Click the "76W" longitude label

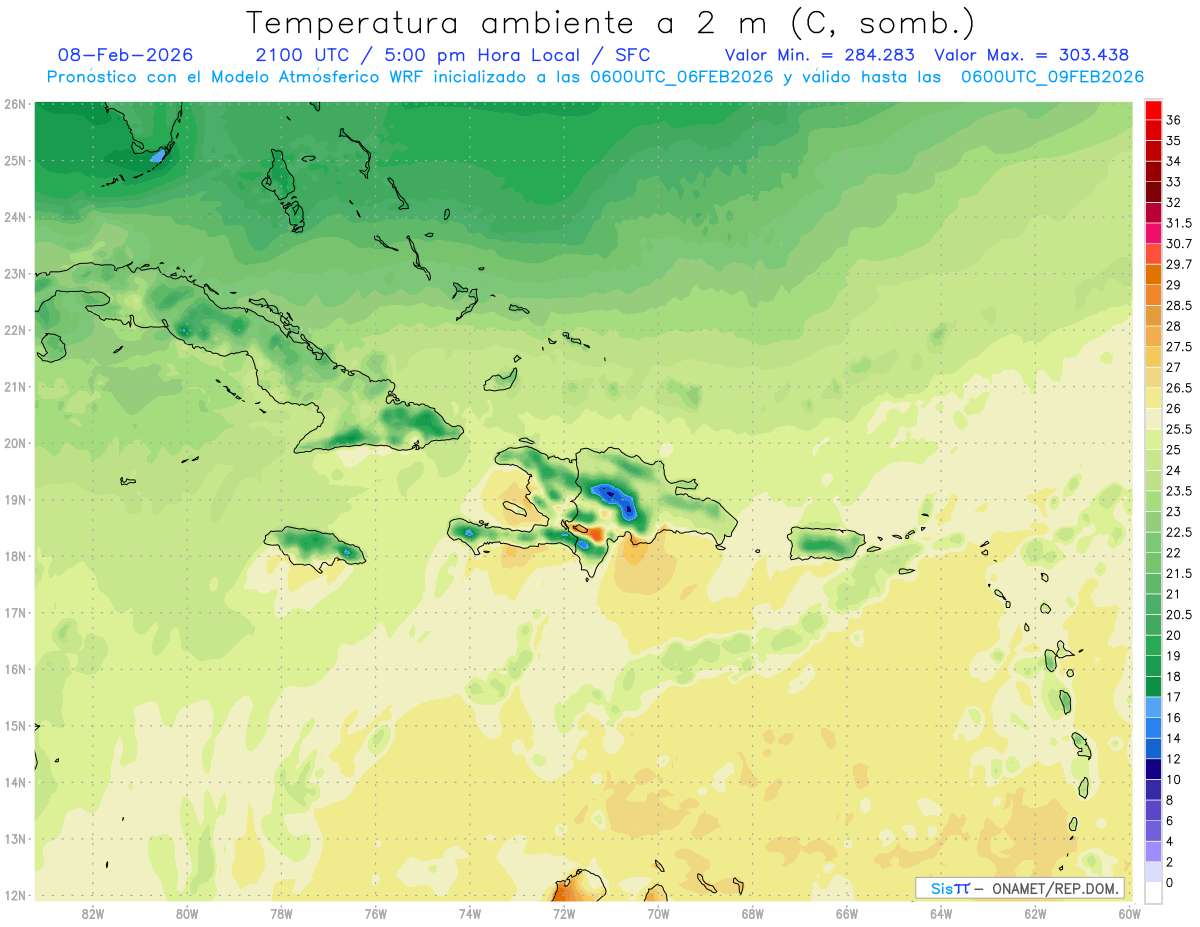pyautogui.click(x=375, y=914)
